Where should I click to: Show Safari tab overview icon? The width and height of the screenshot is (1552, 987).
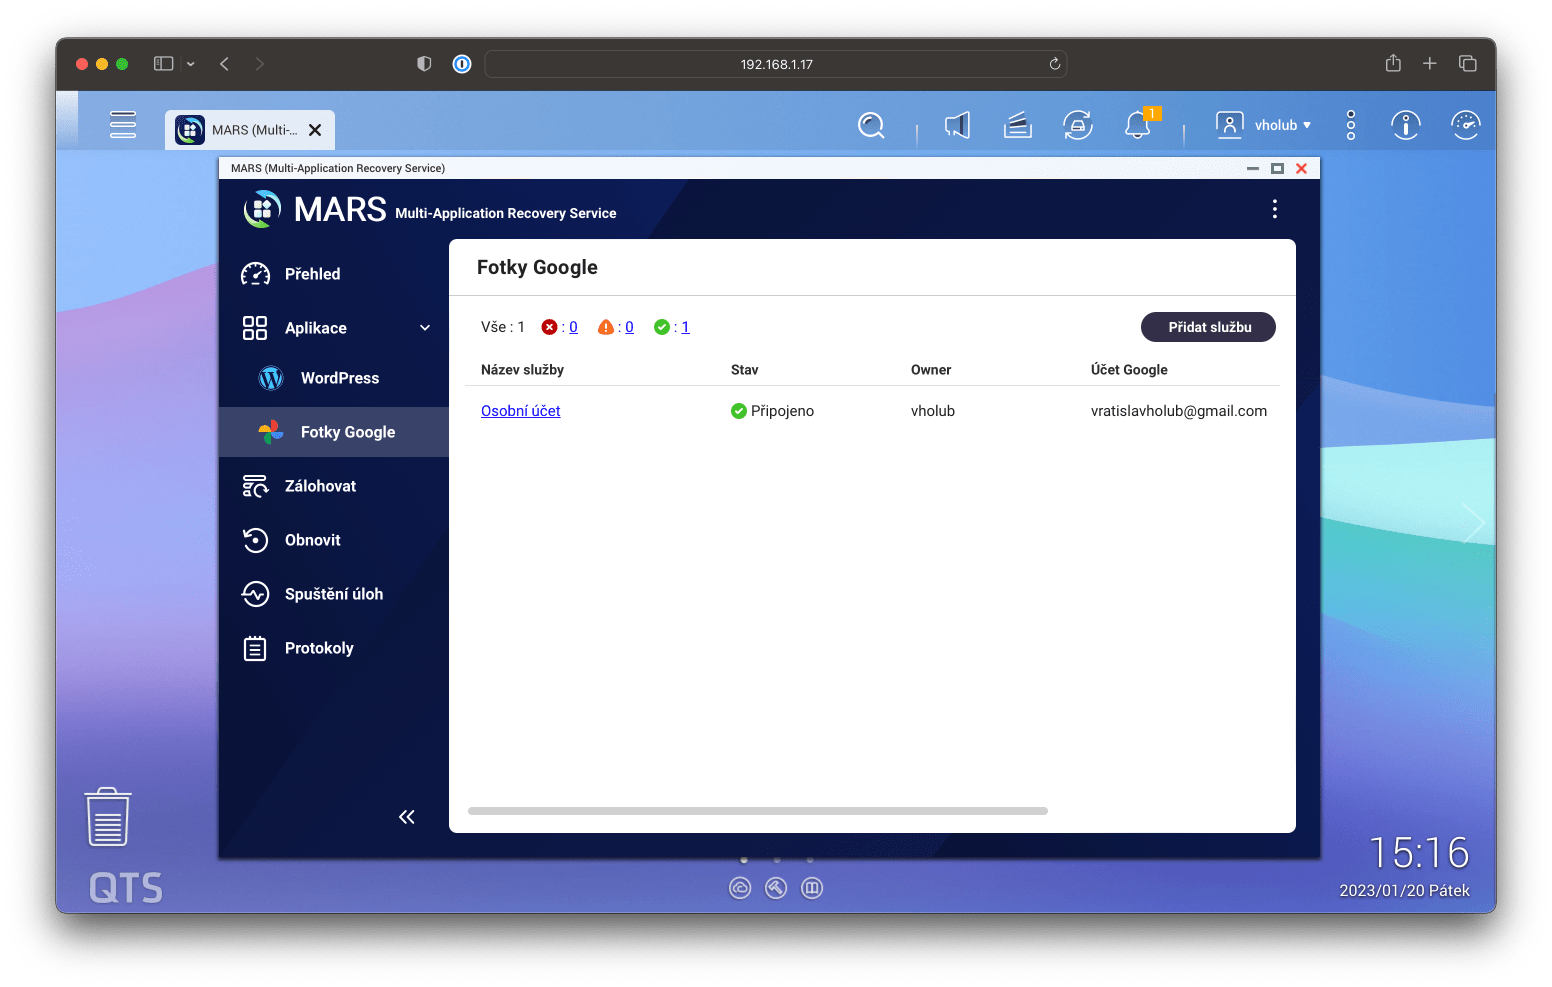point(1468,64)
